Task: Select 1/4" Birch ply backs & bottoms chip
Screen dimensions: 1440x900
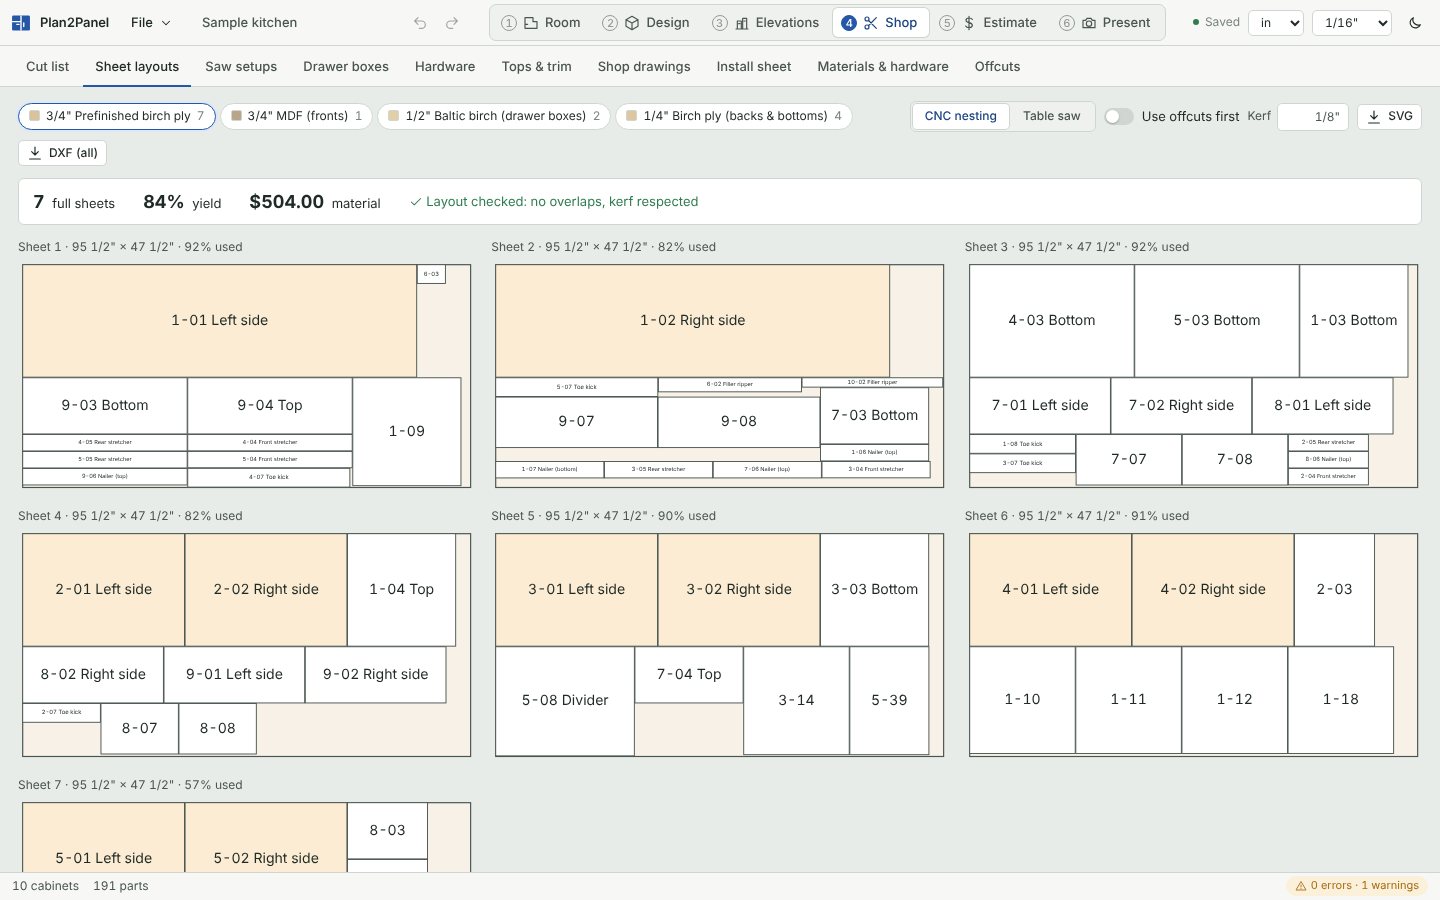Action: (734, 116)
